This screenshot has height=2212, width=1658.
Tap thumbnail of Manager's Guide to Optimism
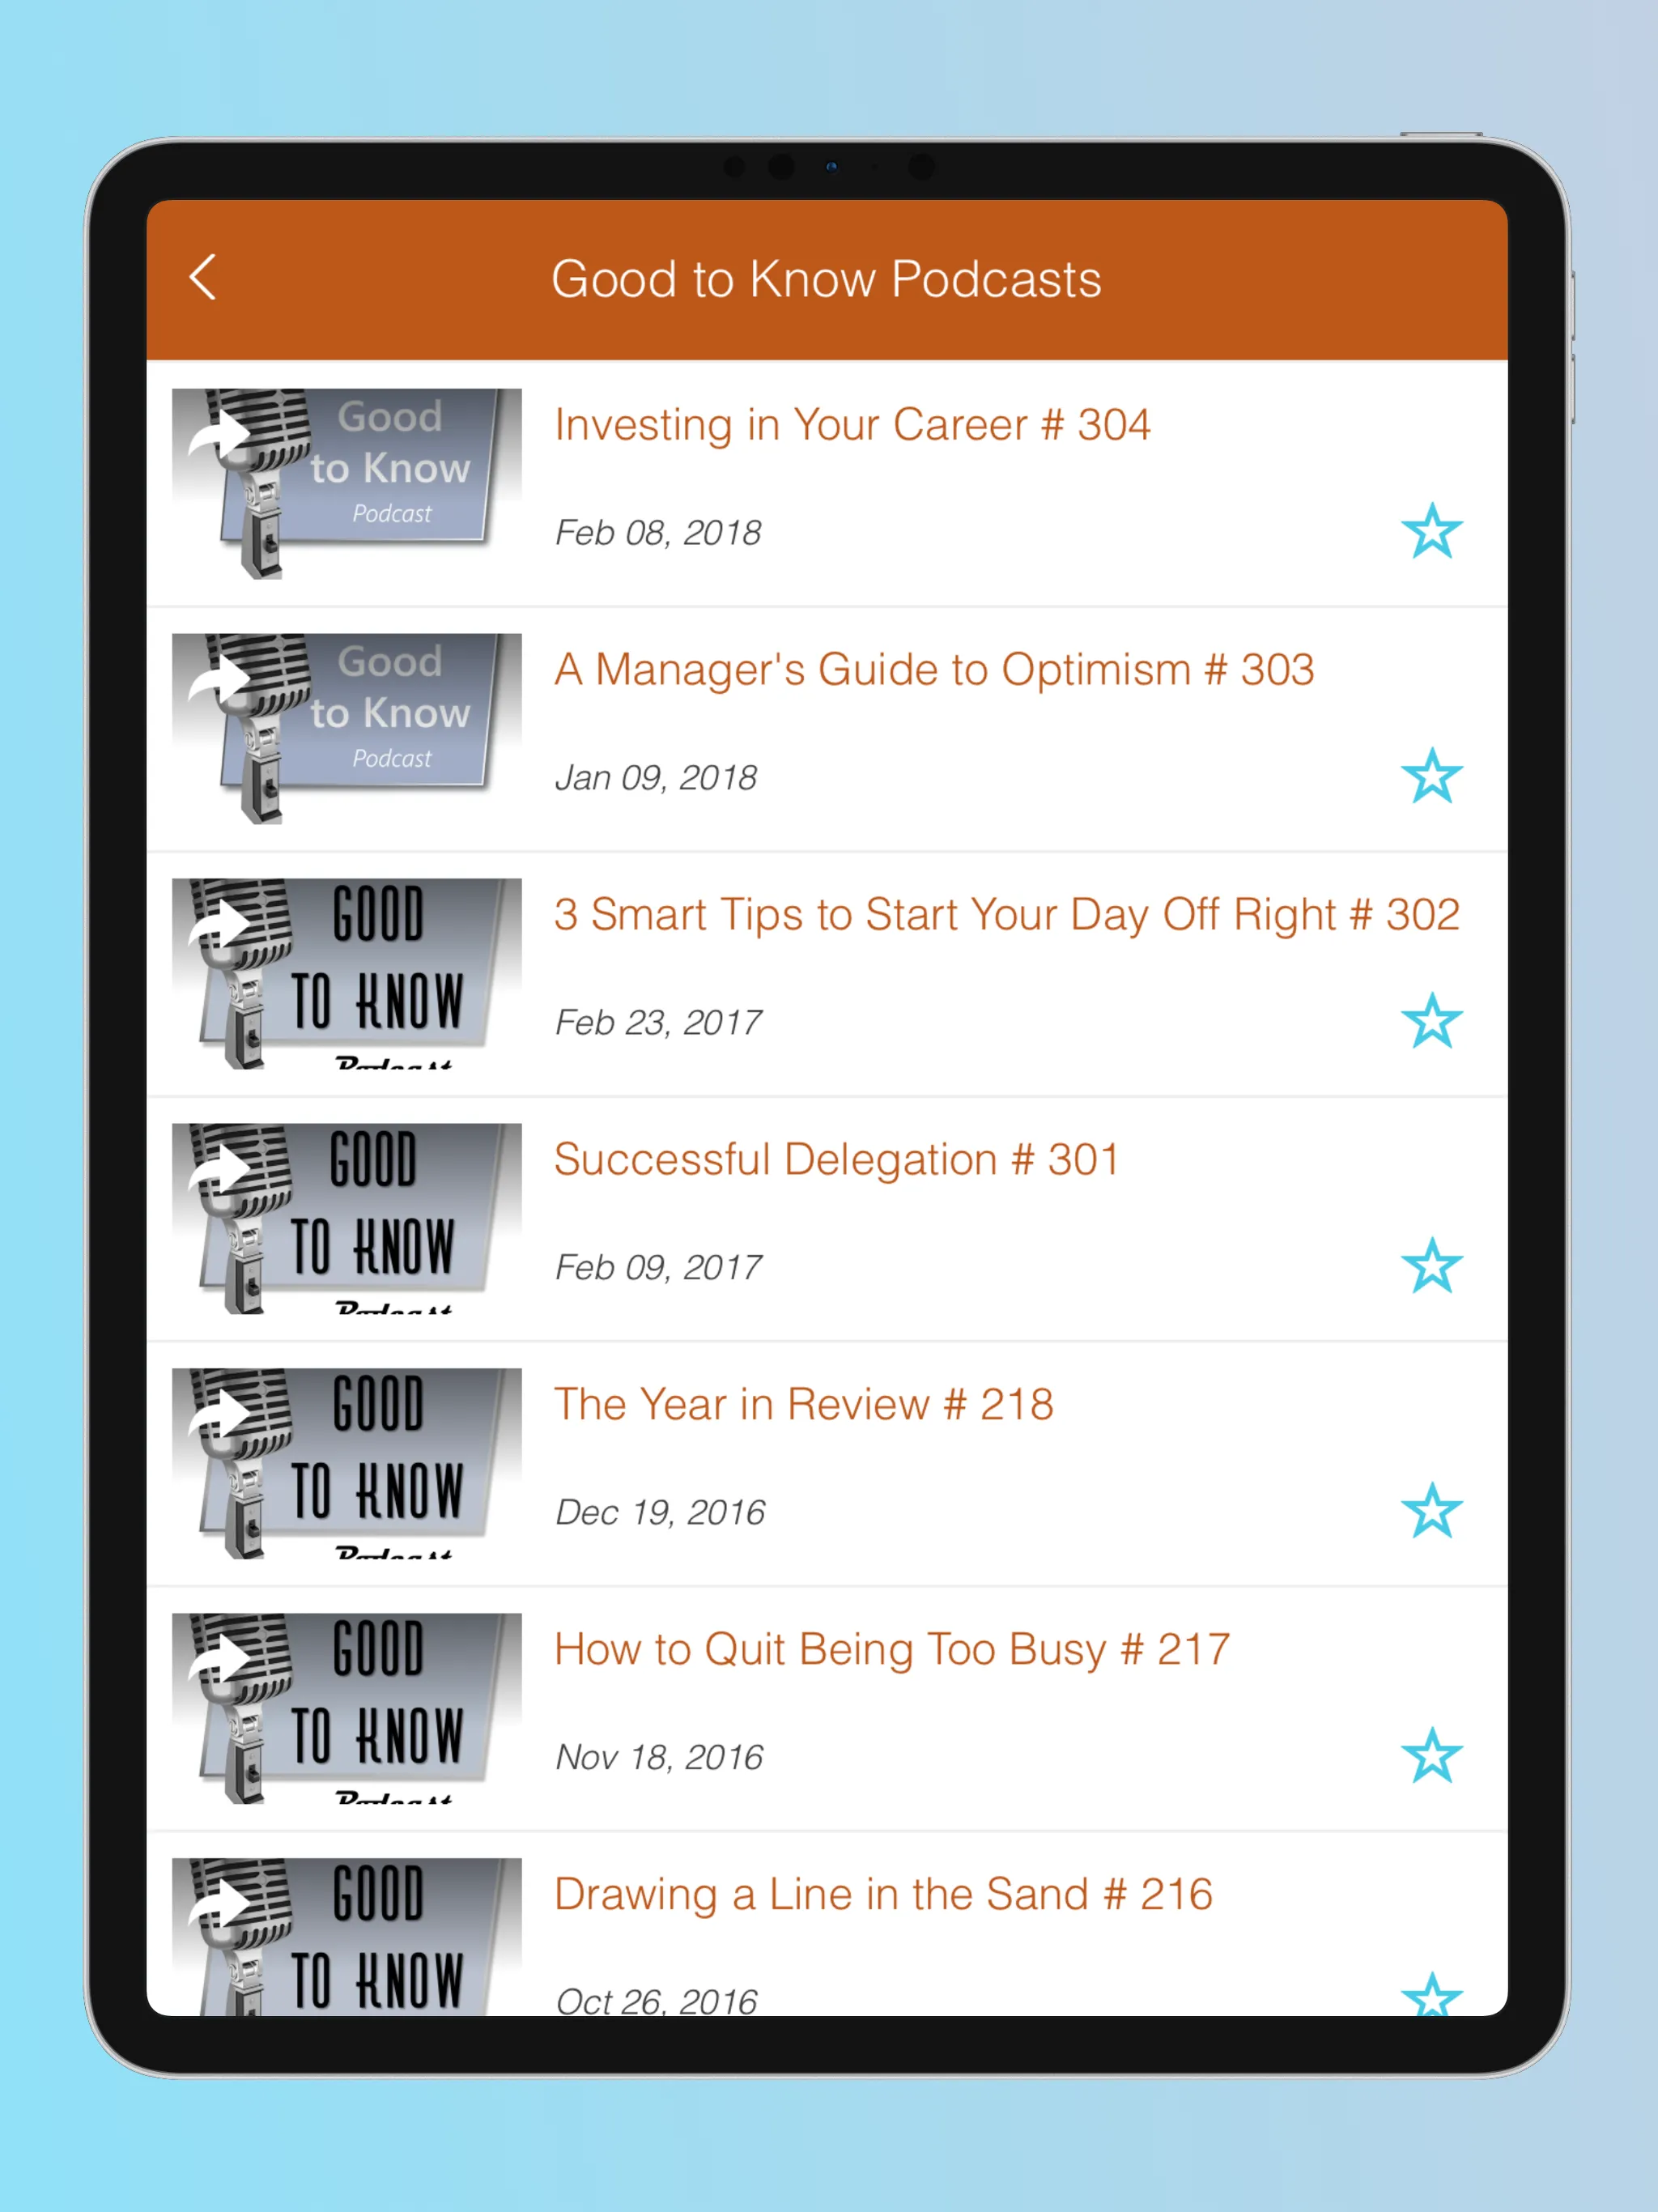click(x=347, y=729)
